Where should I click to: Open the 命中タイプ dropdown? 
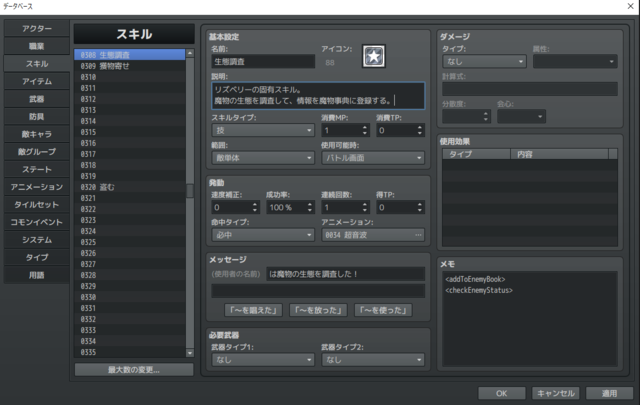click(263, 235)
